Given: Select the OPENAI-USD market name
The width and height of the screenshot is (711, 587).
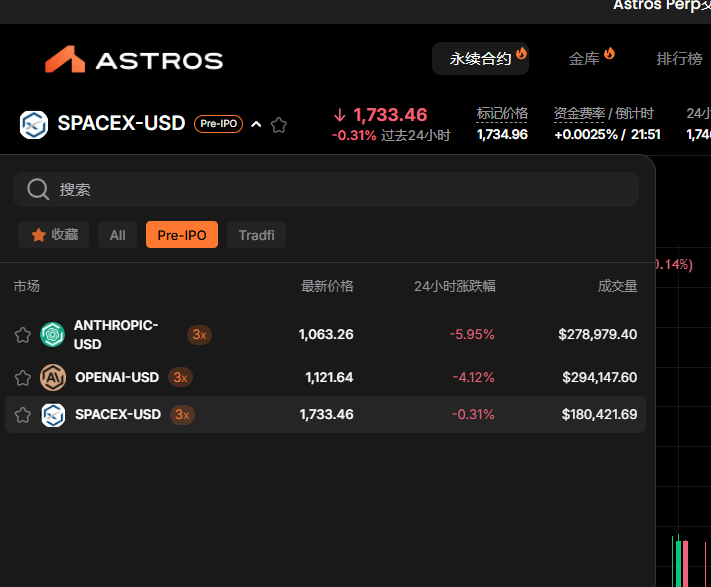Looking at the screenshot, I should [117, 377].
